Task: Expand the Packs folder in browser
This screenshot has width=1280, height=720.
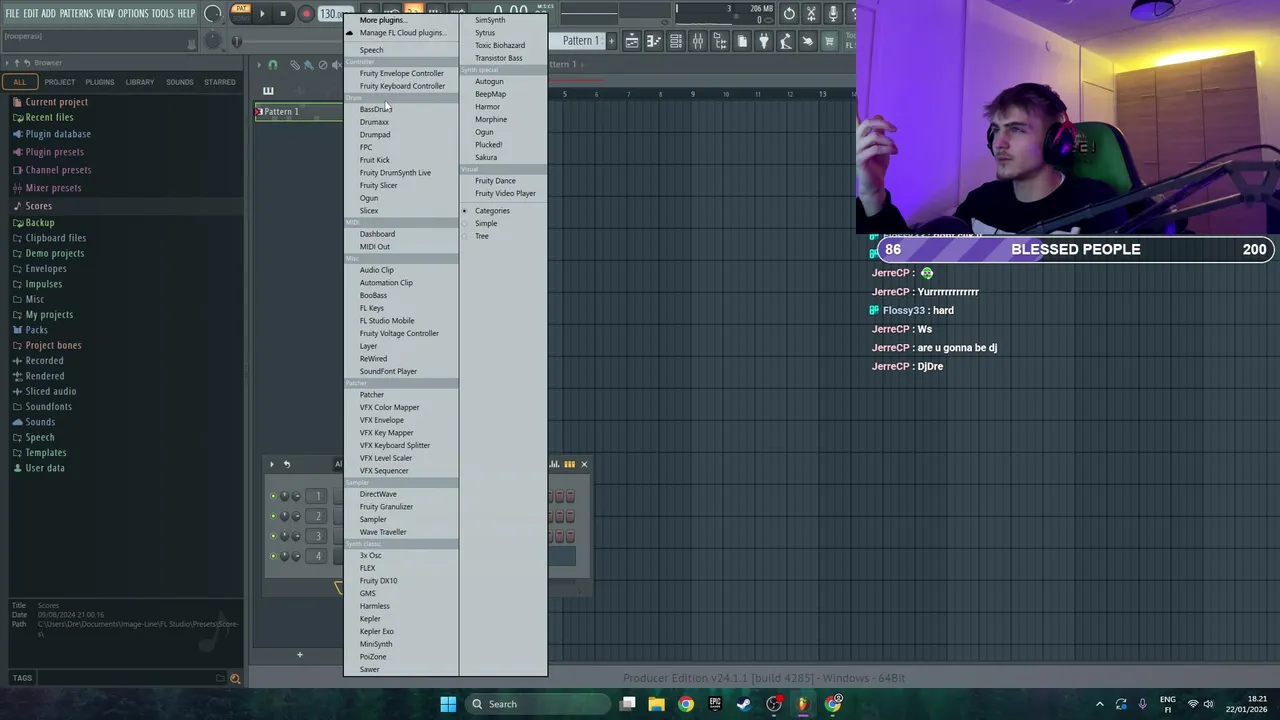Action: click(36, 330)
